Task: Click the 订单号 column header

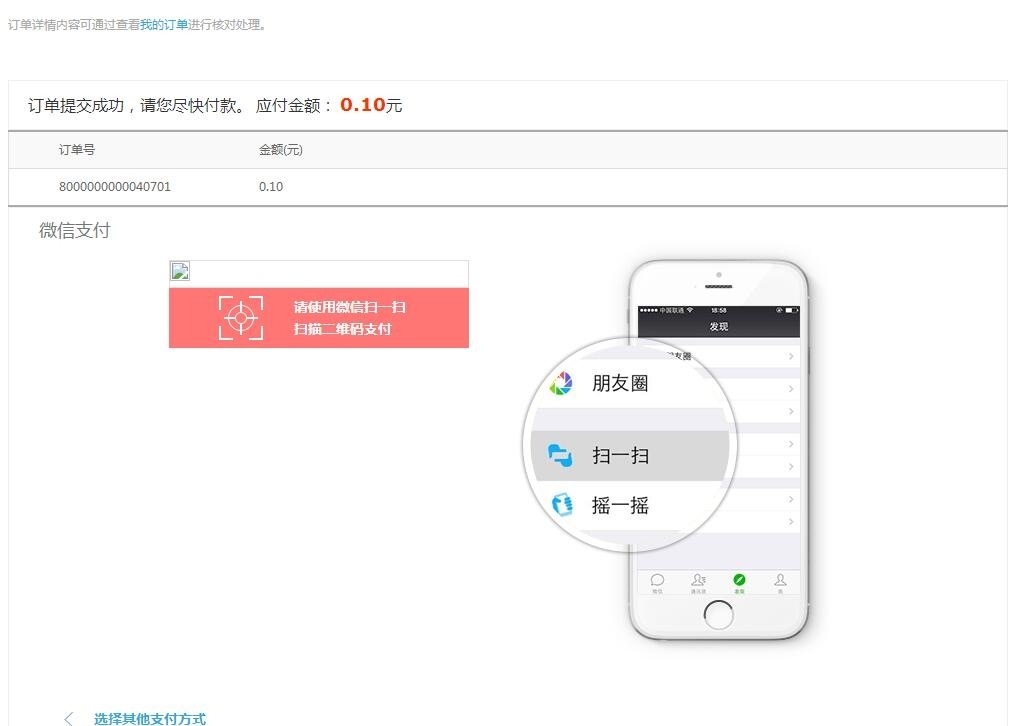Action: pos(77,150)
